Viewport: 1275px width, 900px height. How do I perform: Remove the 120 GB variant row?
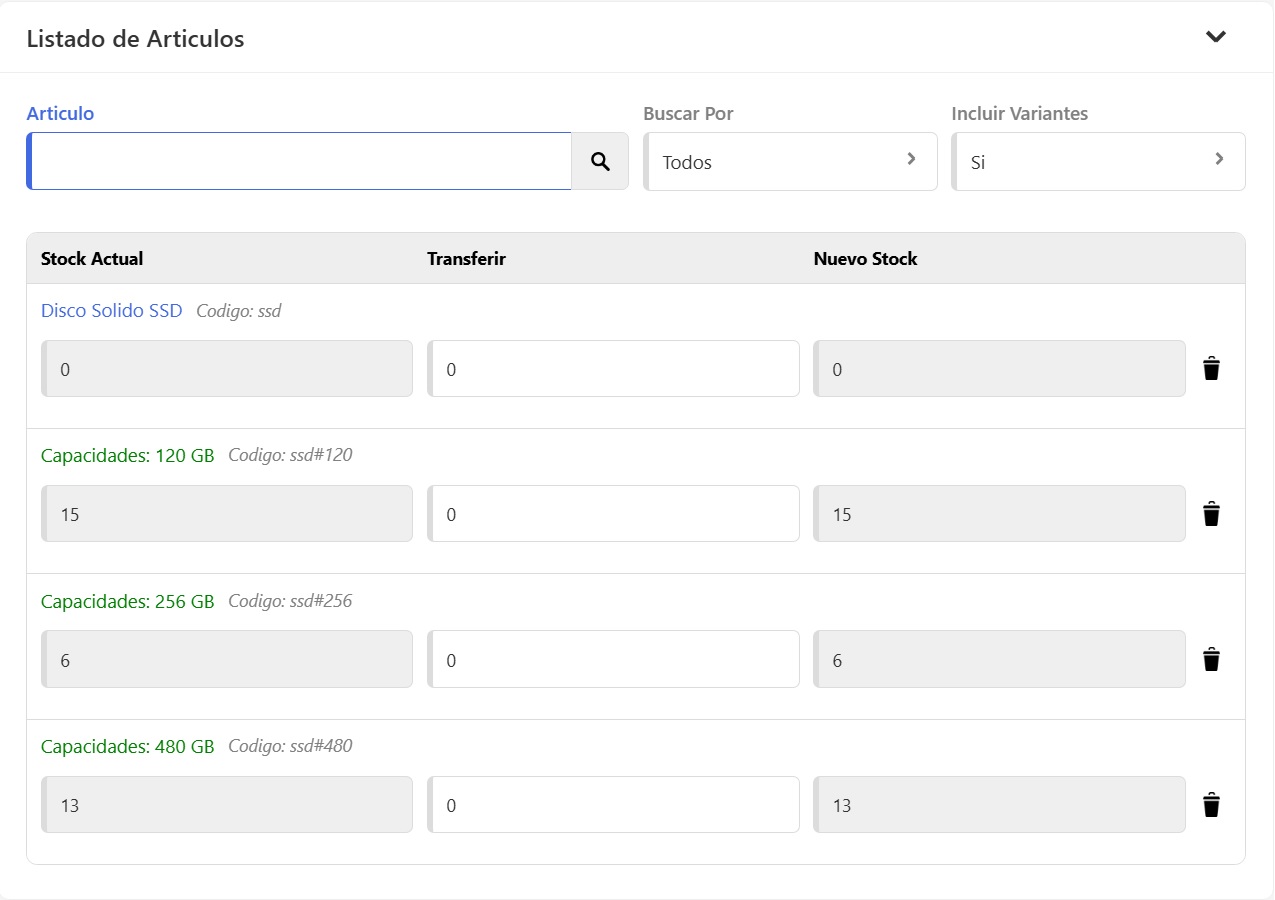pyautogui.click(x=1211, y=514)
